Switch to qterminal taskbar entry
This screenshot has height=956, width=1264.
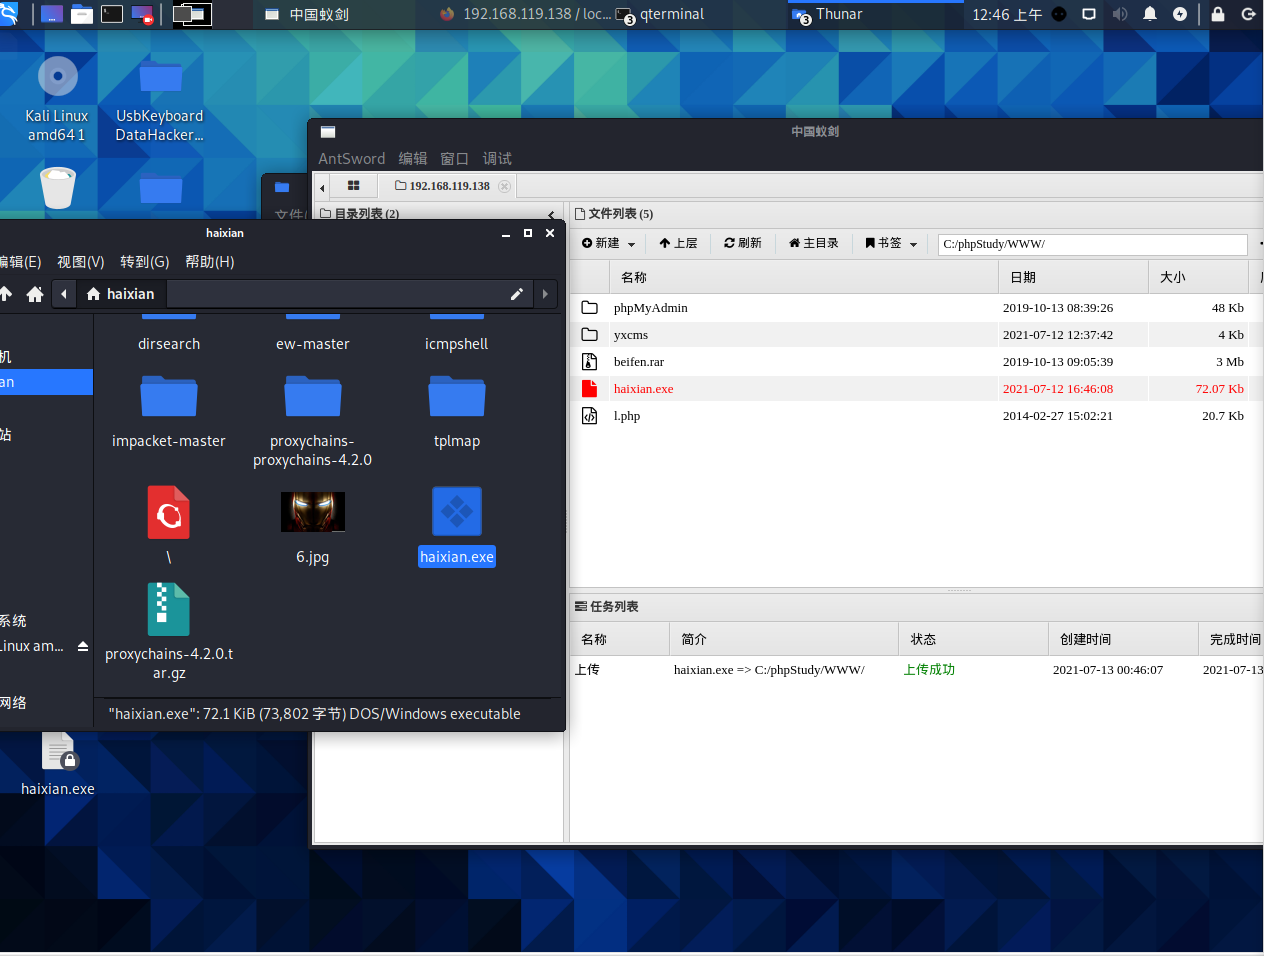point(660,14)
